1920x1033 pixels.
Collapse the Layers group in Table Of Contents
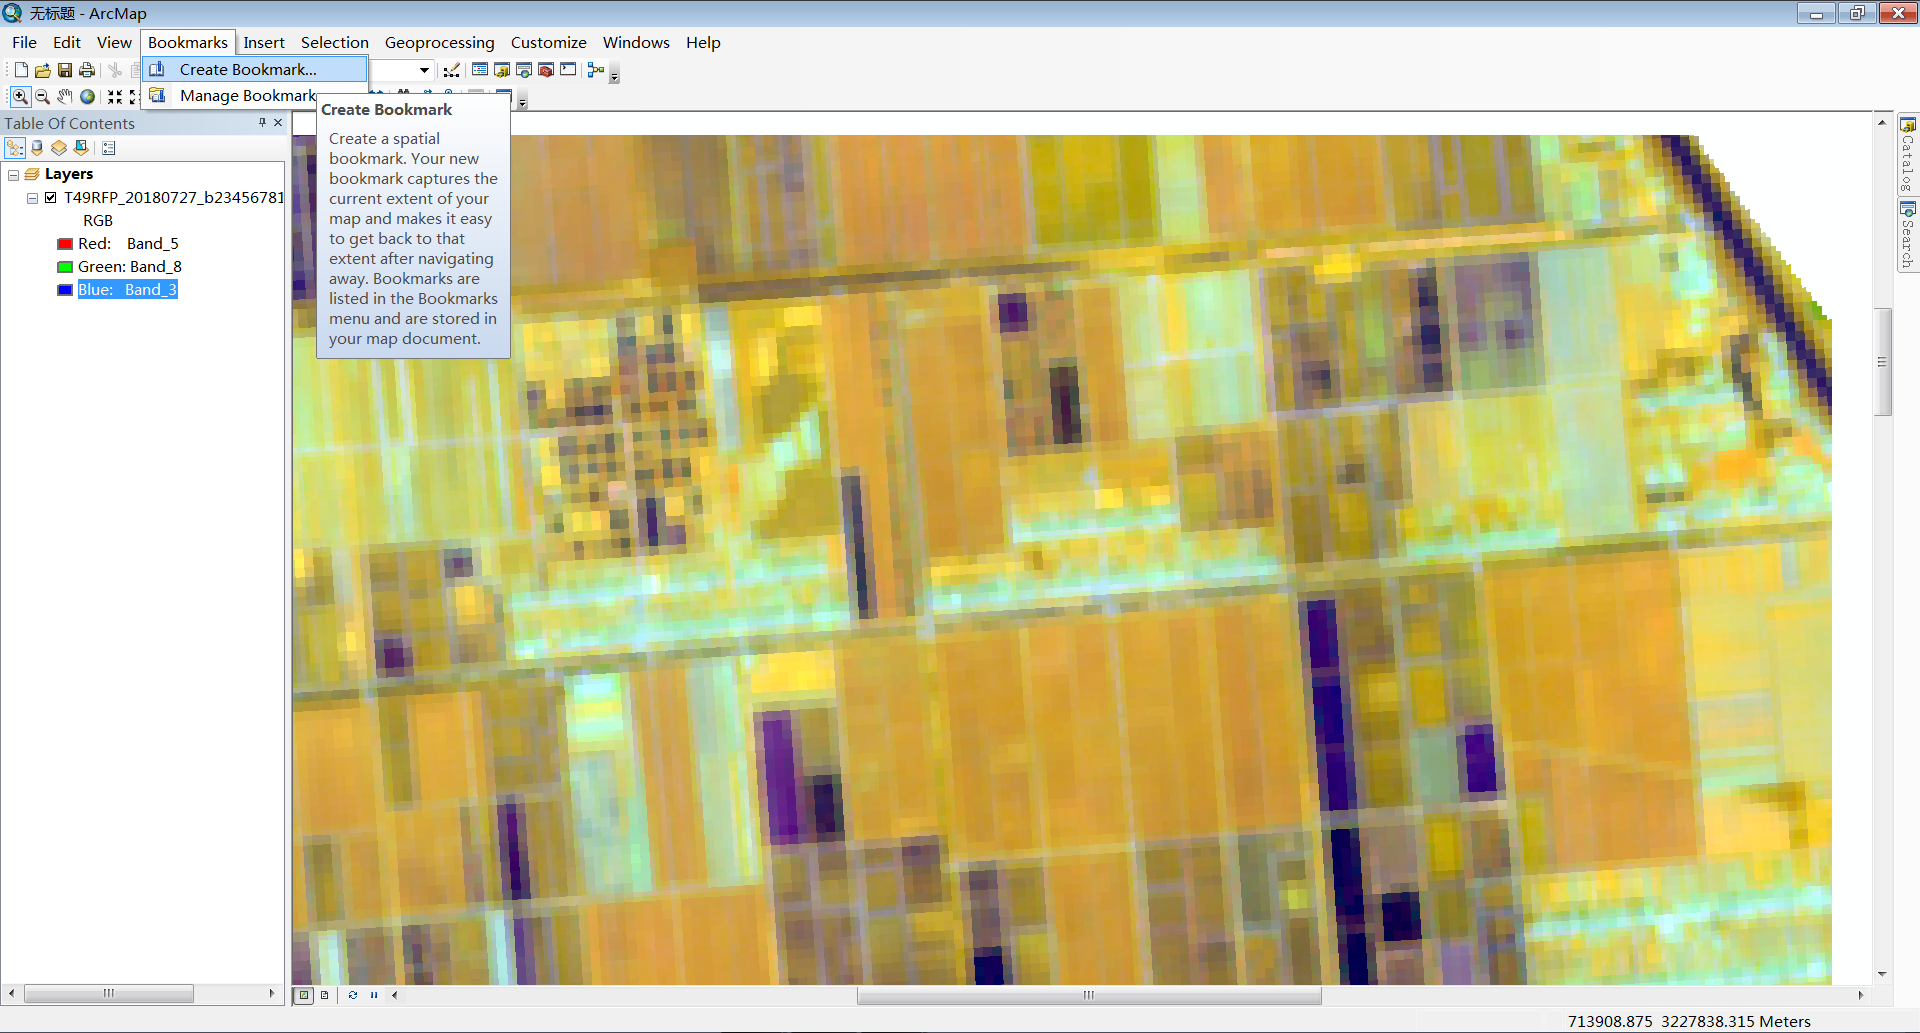(x=14, y=174)
